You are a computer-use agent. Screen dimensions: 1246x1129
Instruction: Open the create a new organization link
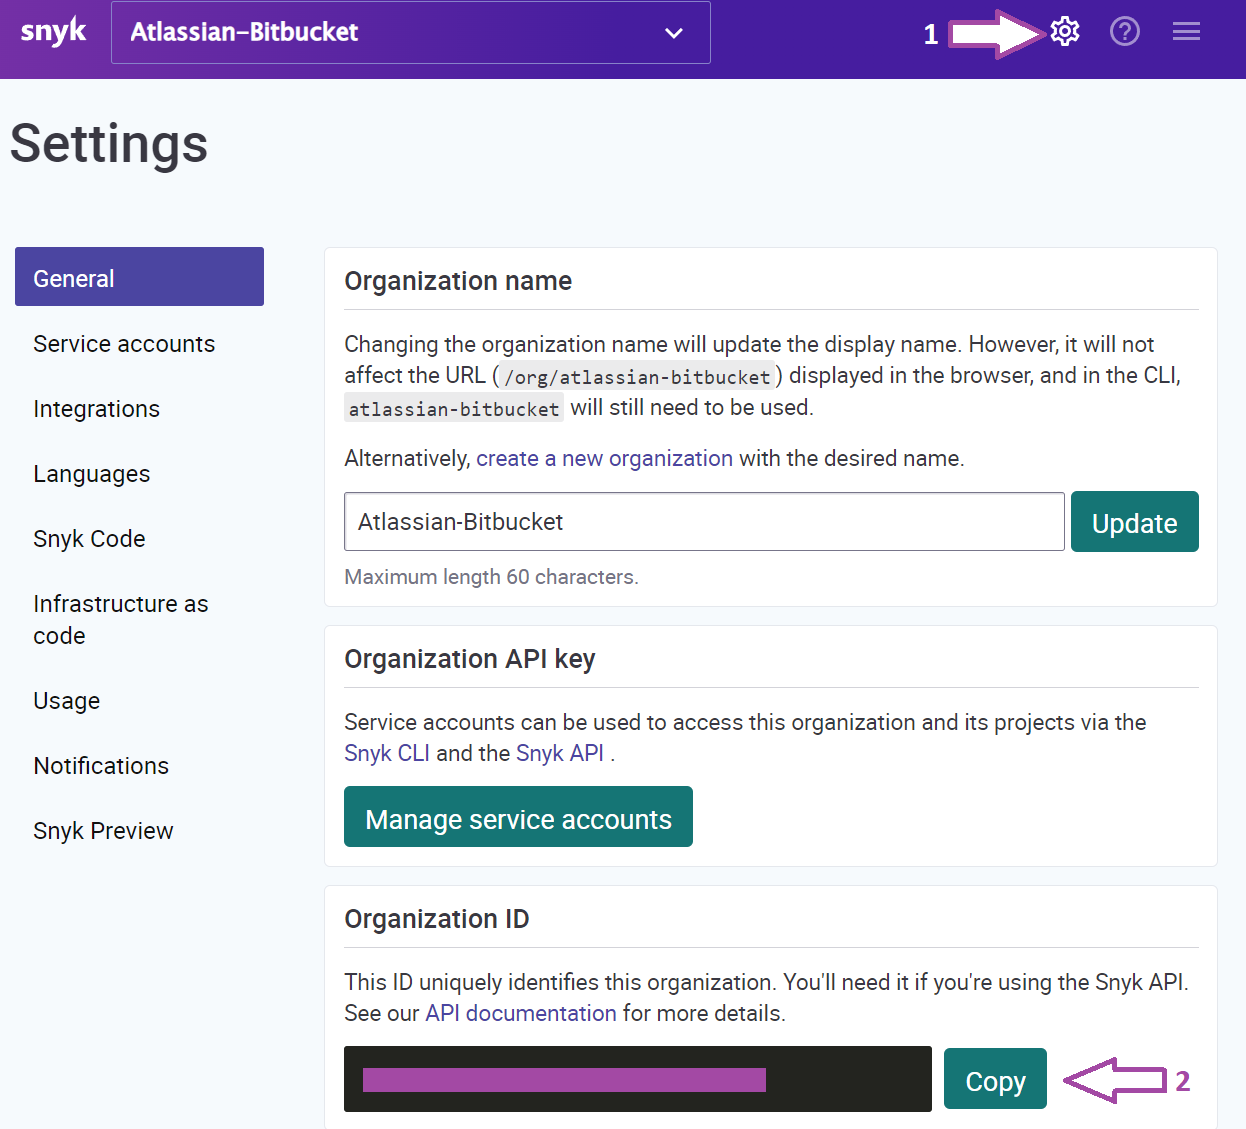604,458
